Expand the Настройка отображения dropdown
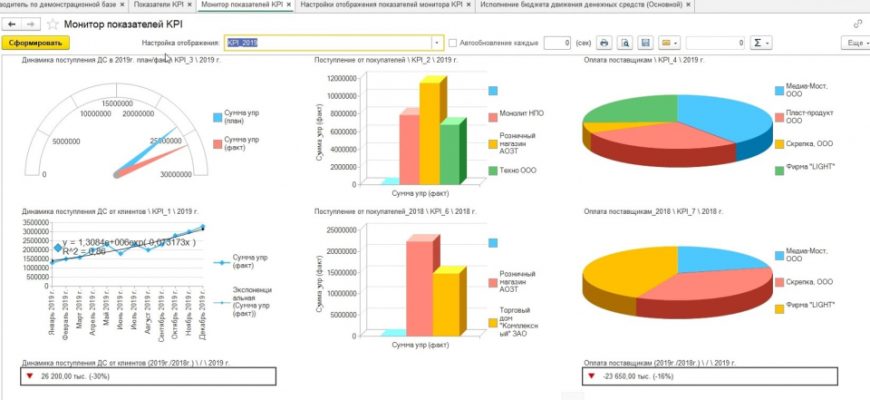870x400 pixels. tap(437, 44)
